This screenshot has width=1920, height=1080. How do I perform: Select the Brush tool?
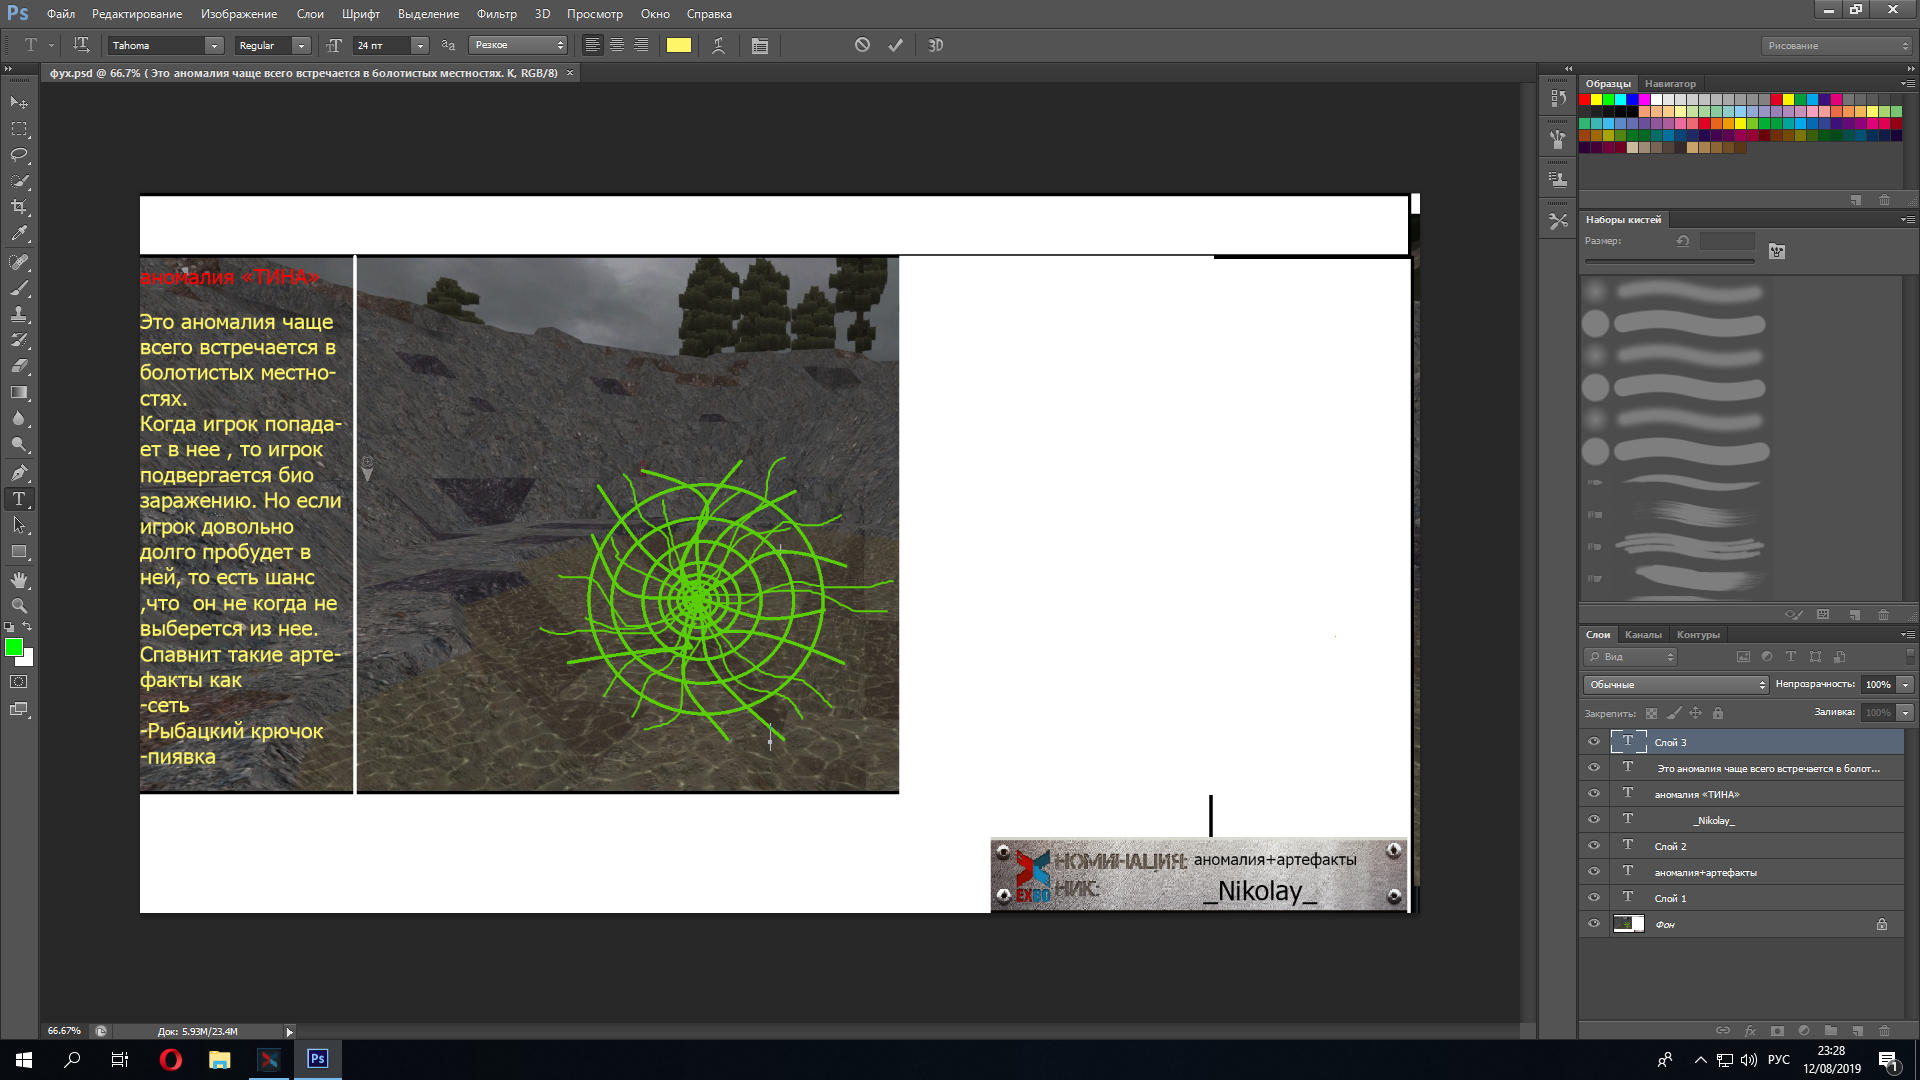pyautogui.click(x=19, y=288)
